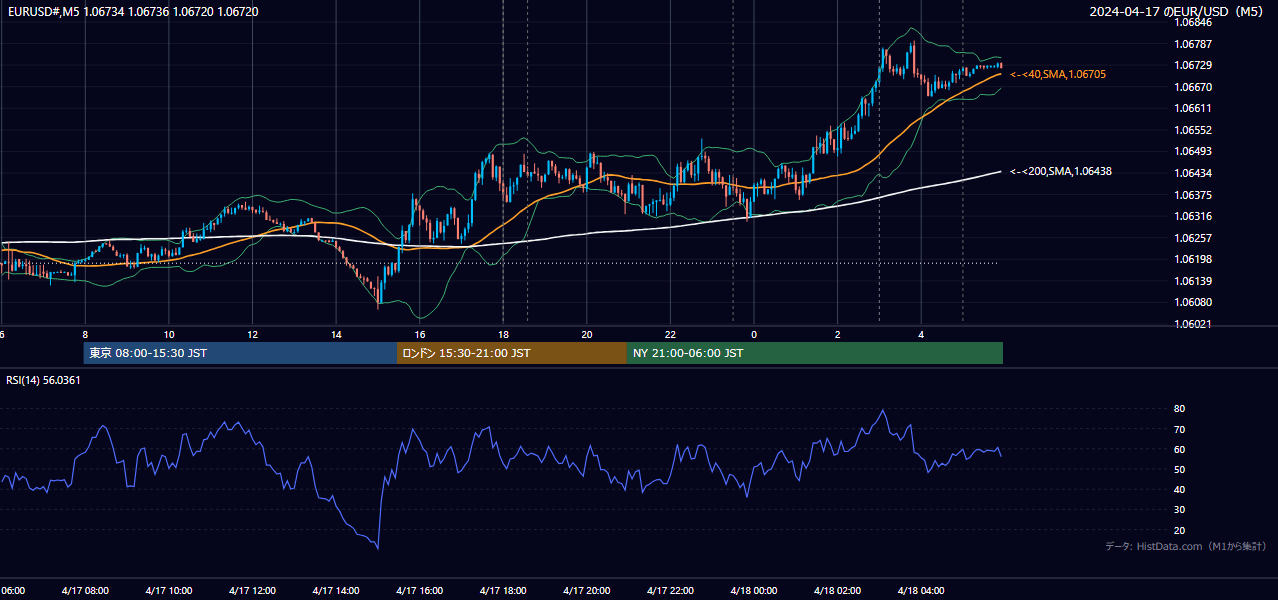Click the 1.06787 price axis label
The image size is (1278, 600).
[1193, 44]
